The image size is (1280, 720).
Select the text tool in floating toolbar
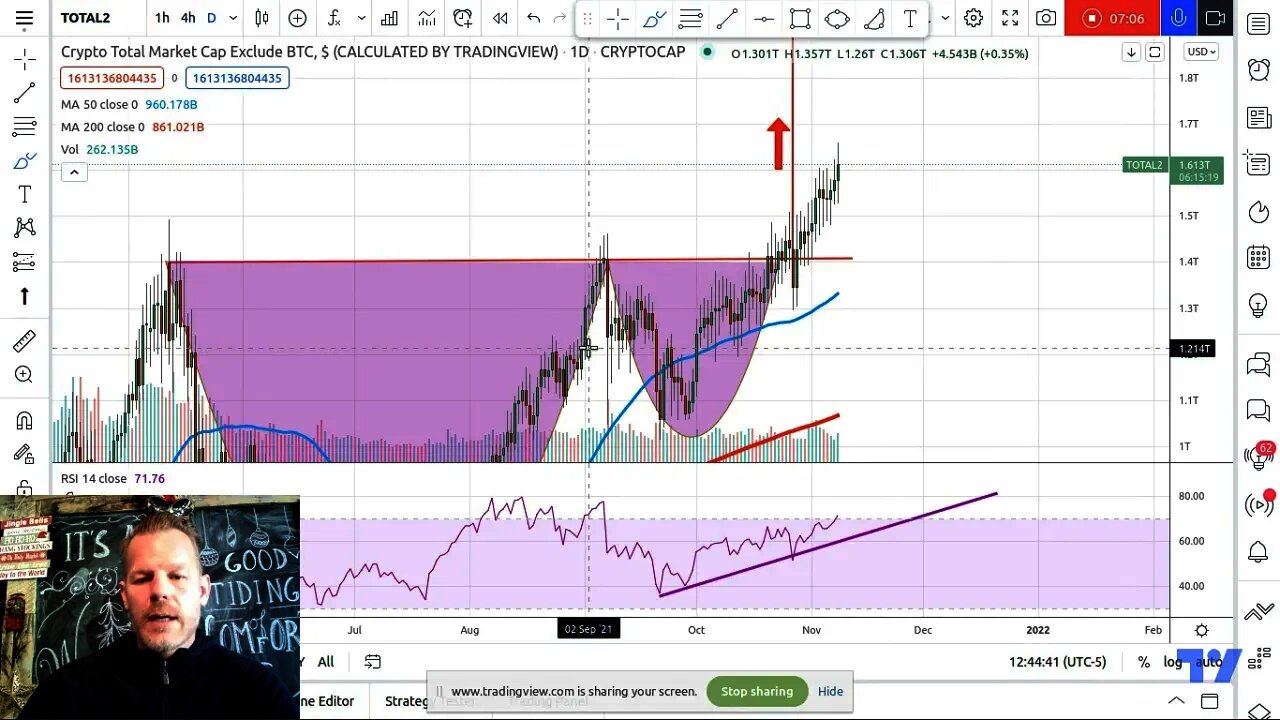[x=910, y=18]
